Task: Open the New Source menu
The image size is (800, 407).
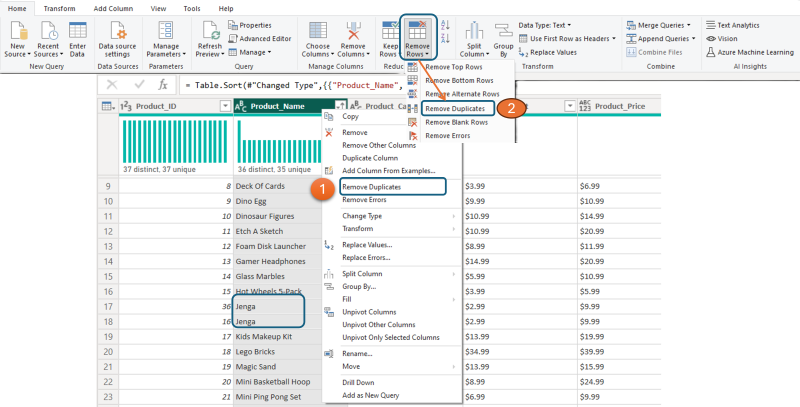Action: click(x=17, y=40)
